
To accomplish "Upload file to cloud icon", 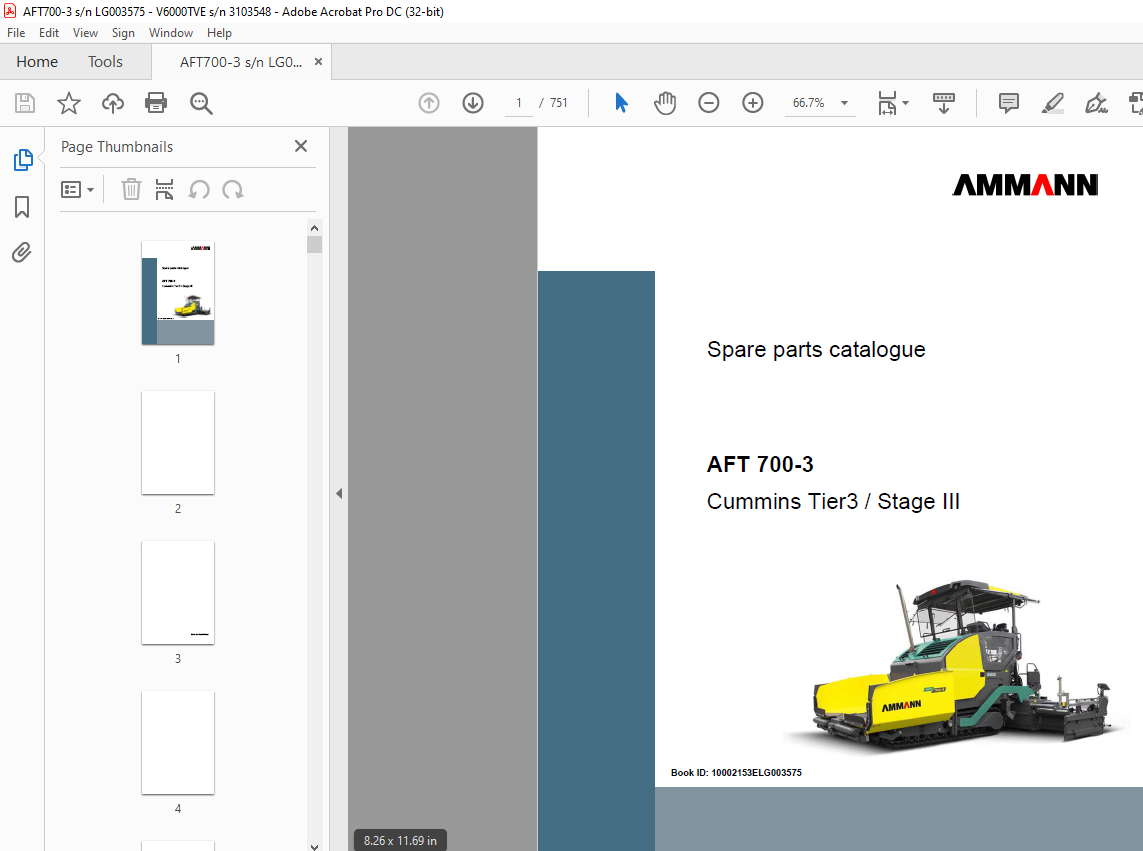I will coord(112,103).
